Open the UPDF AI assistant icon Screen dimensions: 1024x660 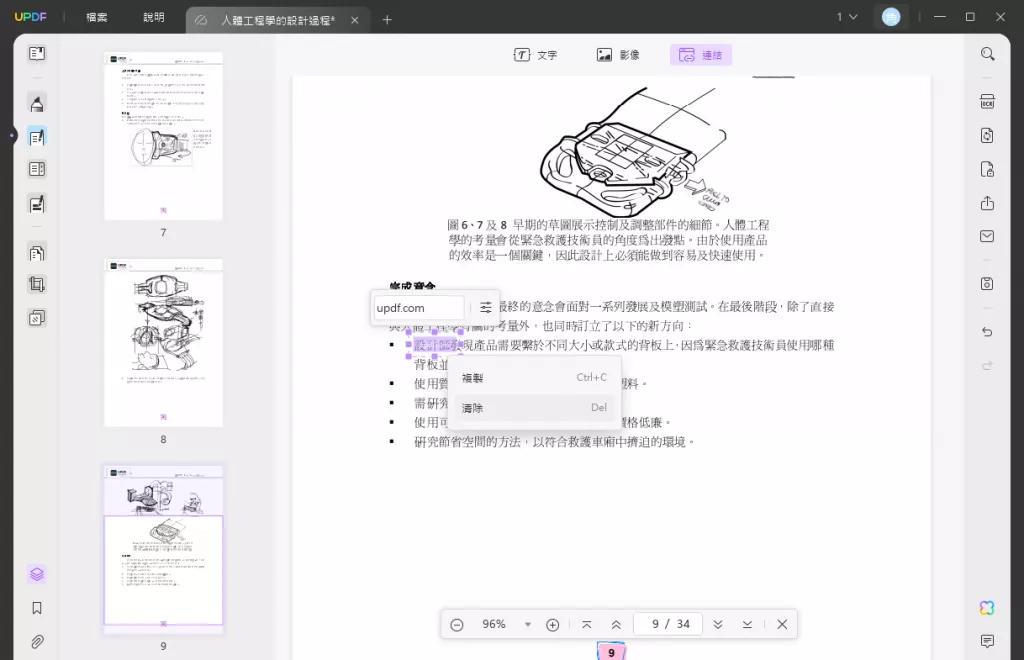coord(987,608)
